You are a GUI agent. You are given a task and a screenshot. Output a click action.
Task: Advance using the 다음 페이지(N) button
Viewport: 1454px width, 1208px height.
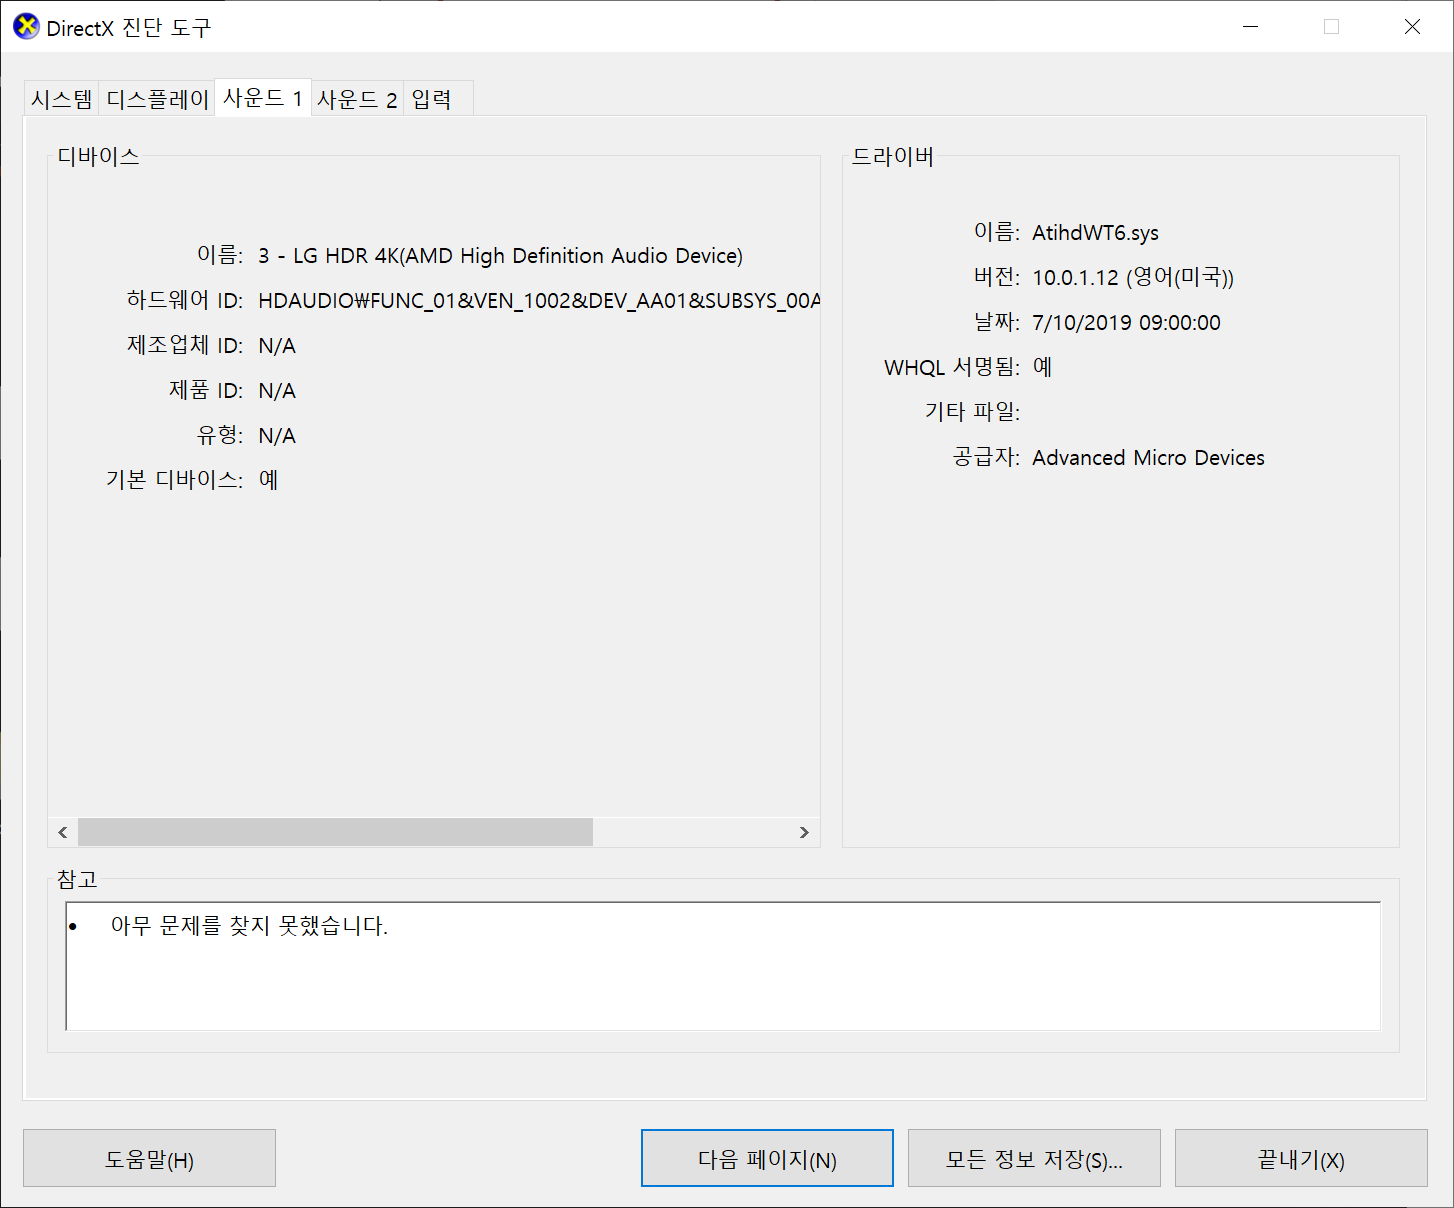tap(766, 1158)
